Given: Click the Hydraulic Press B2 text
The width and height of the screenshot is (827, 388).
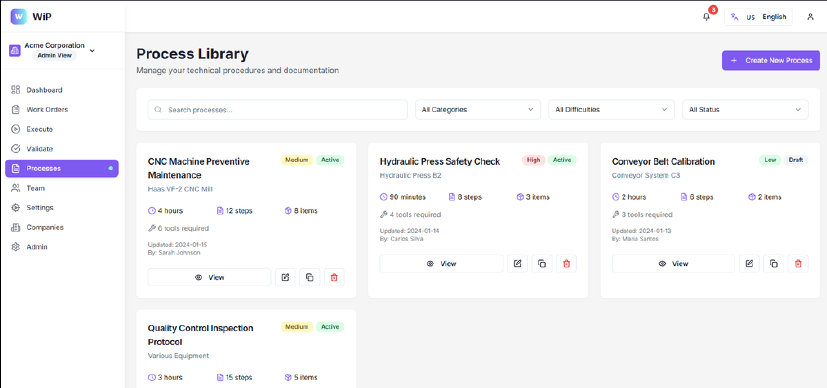Looking at the screenshot, I should (x=410, y=175).
